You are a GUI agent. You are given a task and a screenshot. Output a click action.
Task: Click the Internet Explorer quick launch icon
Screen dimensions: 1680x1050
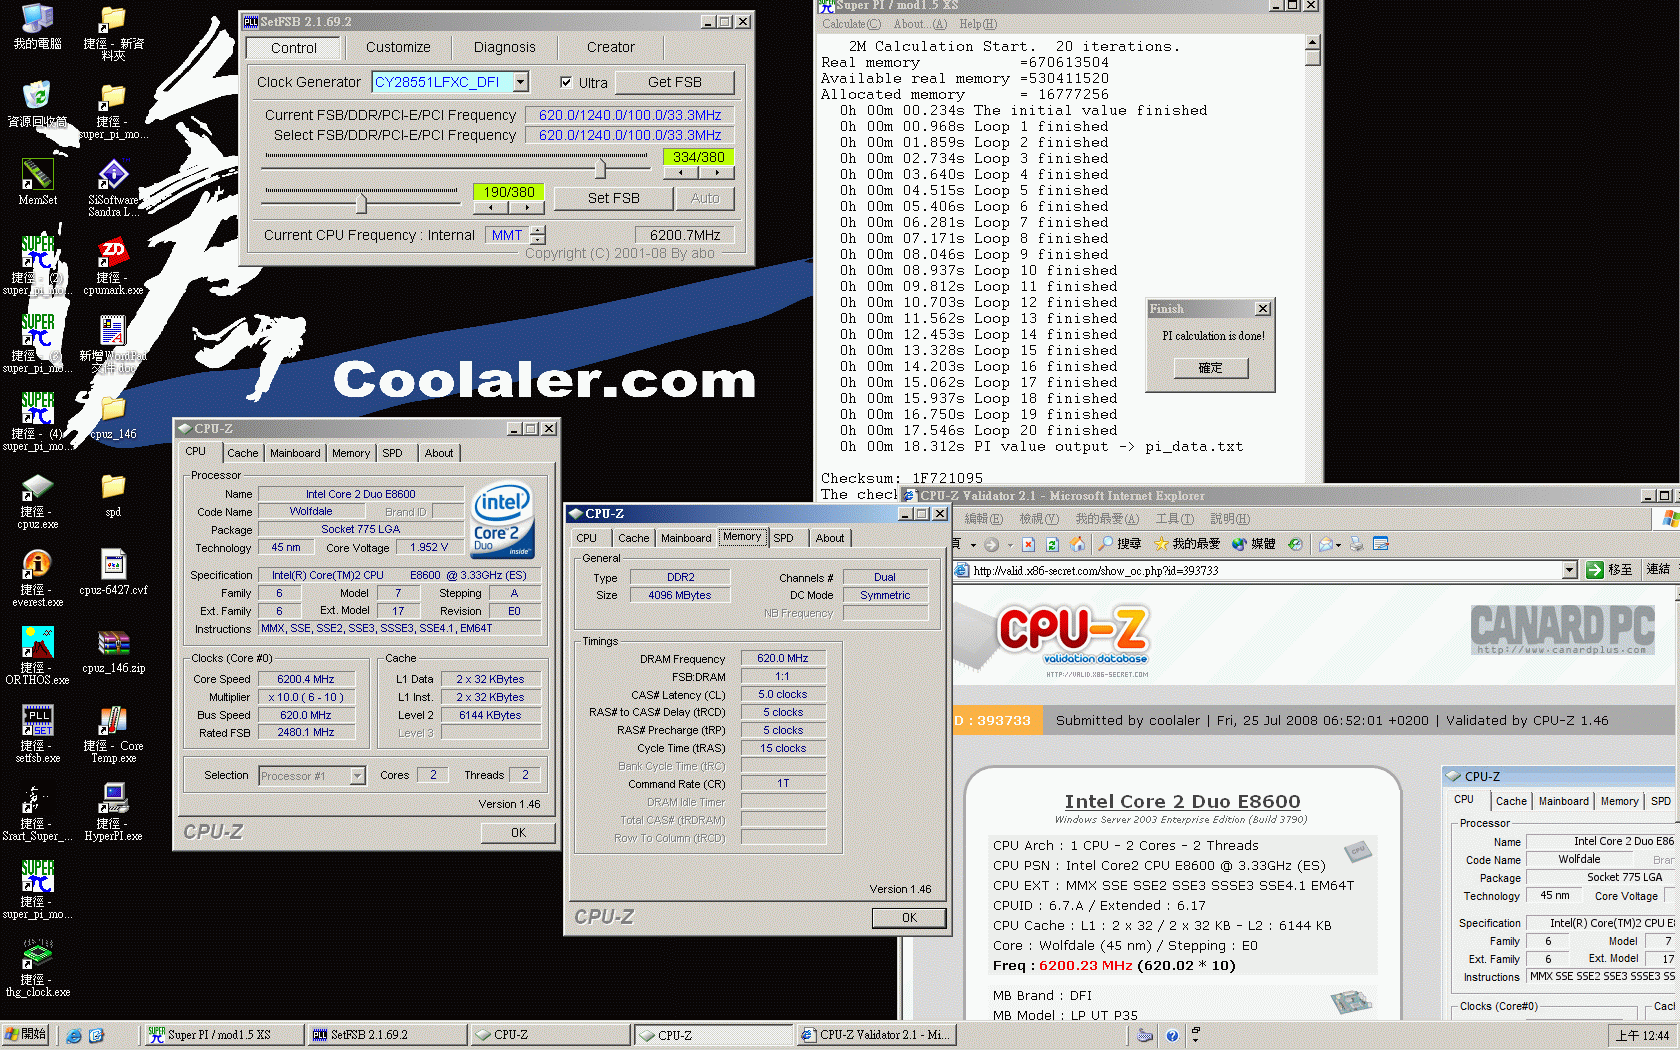tap(74, 1036)
